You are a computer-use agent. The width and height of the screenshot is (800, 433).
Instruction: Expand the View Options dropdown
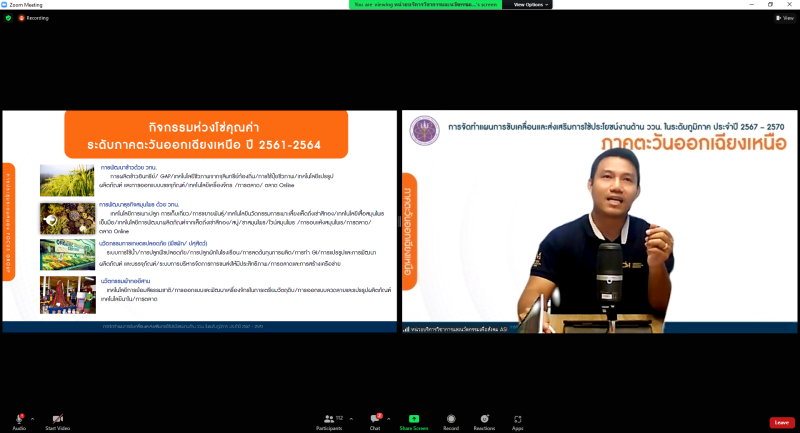(531, 5)
